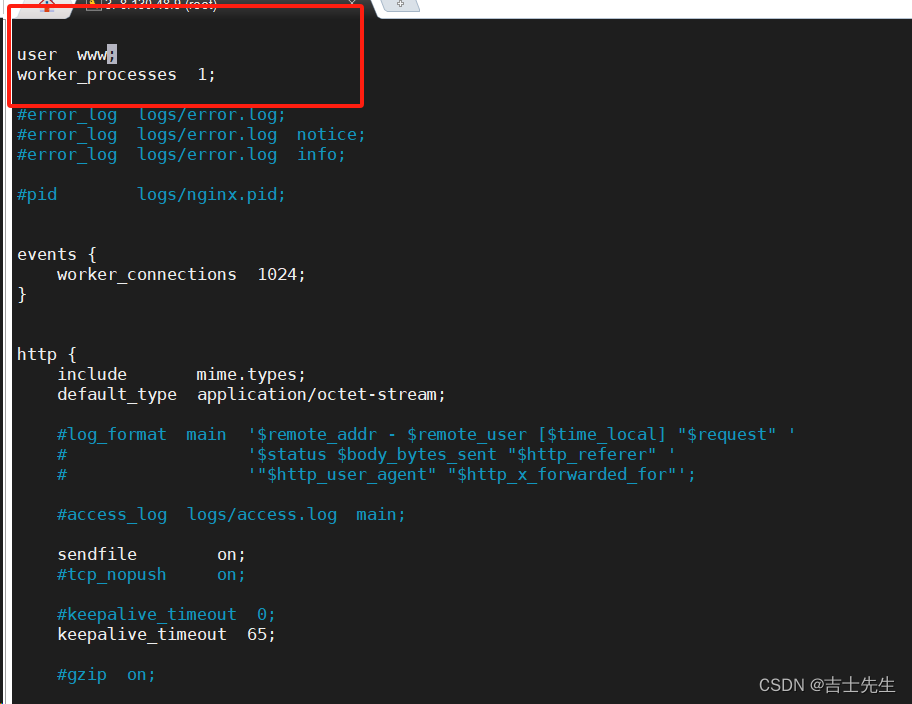The image size is (912, 704).
Task: Click the '#keepalive_timeout 0;' comment line
Action: point(166,615)
